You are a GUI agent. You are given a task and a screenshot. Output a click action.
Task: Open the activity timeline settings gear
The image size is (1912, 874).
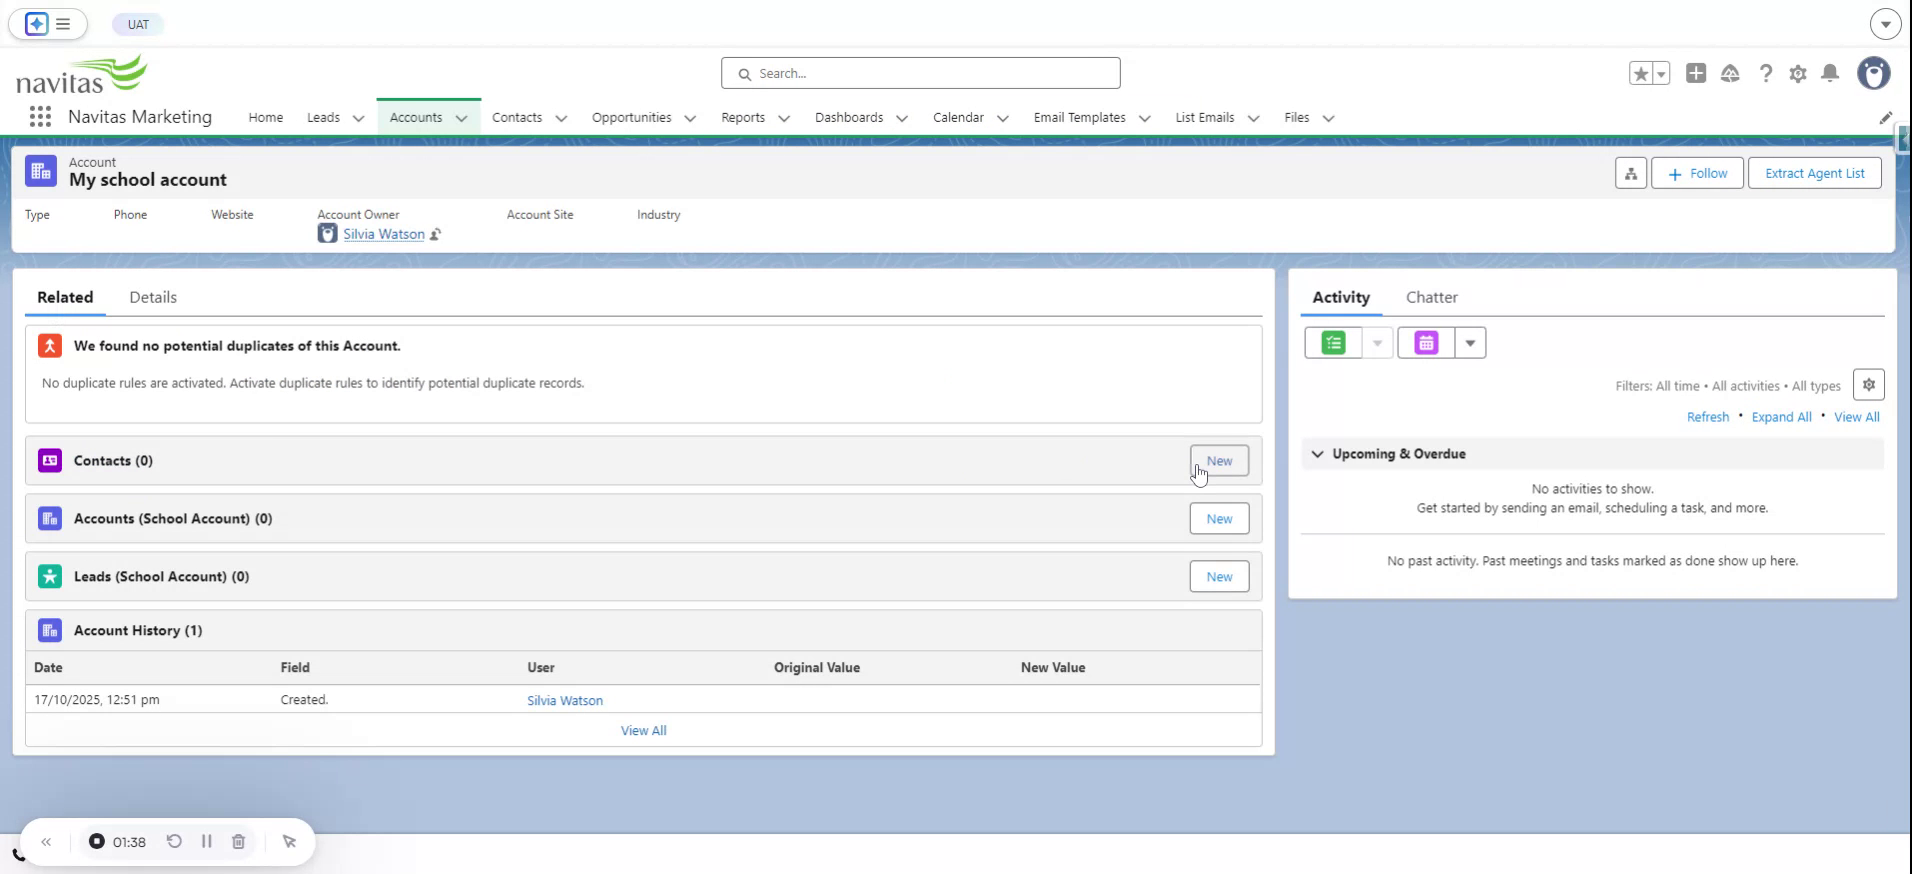[x=1869, y=385]
